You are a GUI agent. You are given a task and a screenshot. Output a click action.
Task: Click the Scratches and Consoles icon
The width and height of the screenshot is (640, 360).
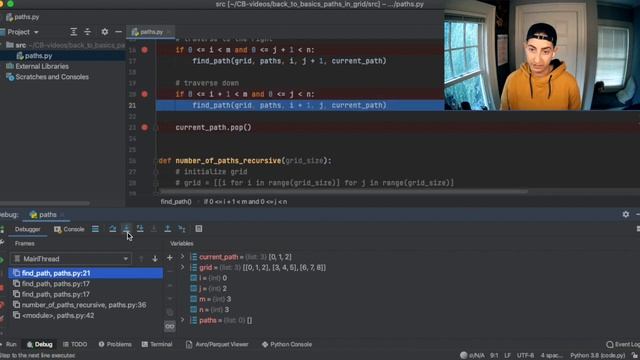pyautogui.click(x=10, y=77)
